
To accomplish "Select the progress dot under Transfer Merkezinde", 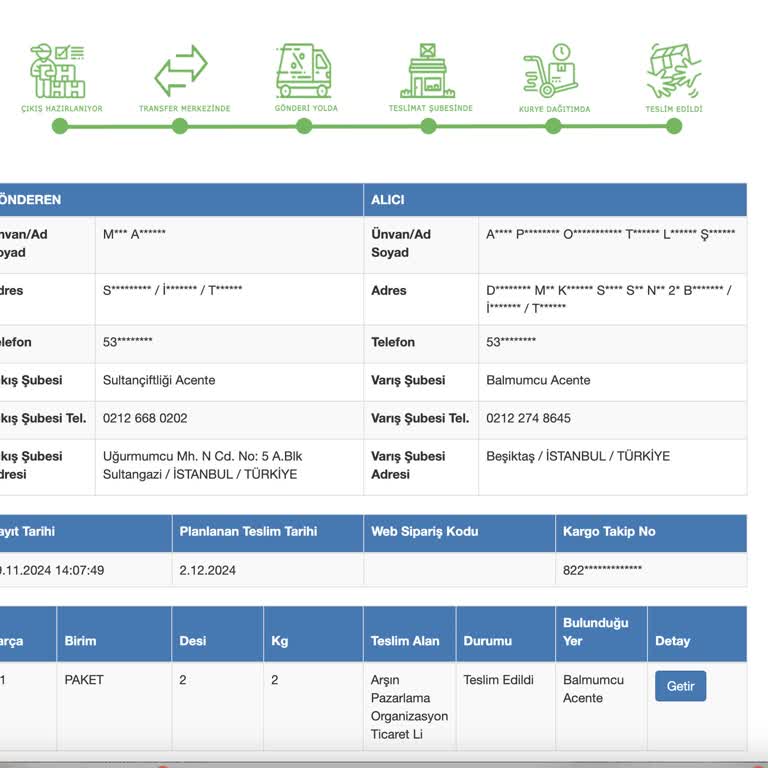I will click(180, 126).
